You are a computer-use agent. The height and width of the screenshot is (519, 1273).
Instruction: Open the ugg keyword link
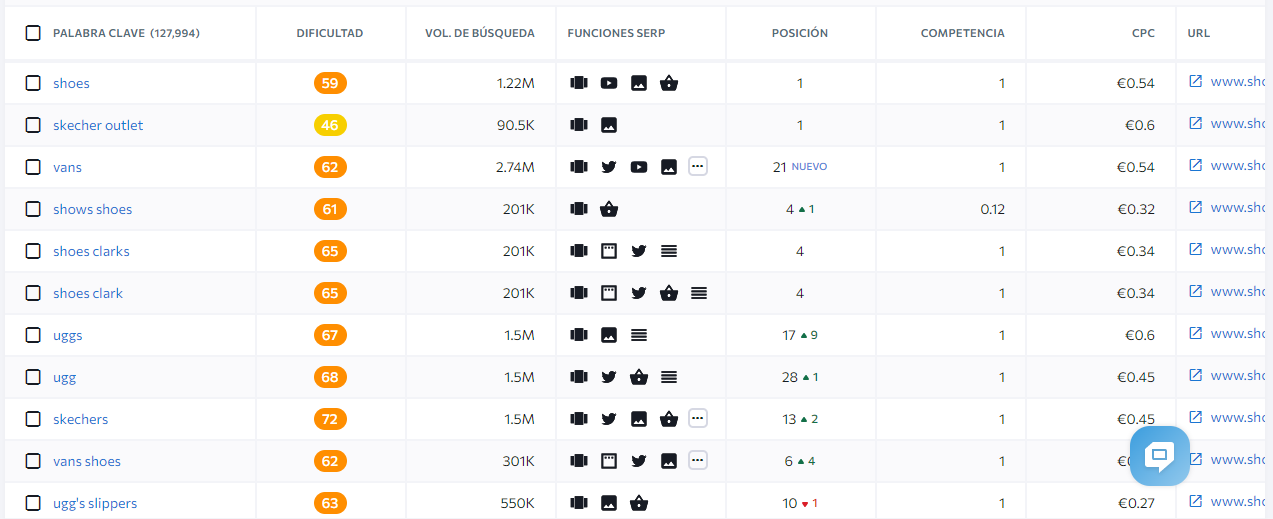(64, 377)
